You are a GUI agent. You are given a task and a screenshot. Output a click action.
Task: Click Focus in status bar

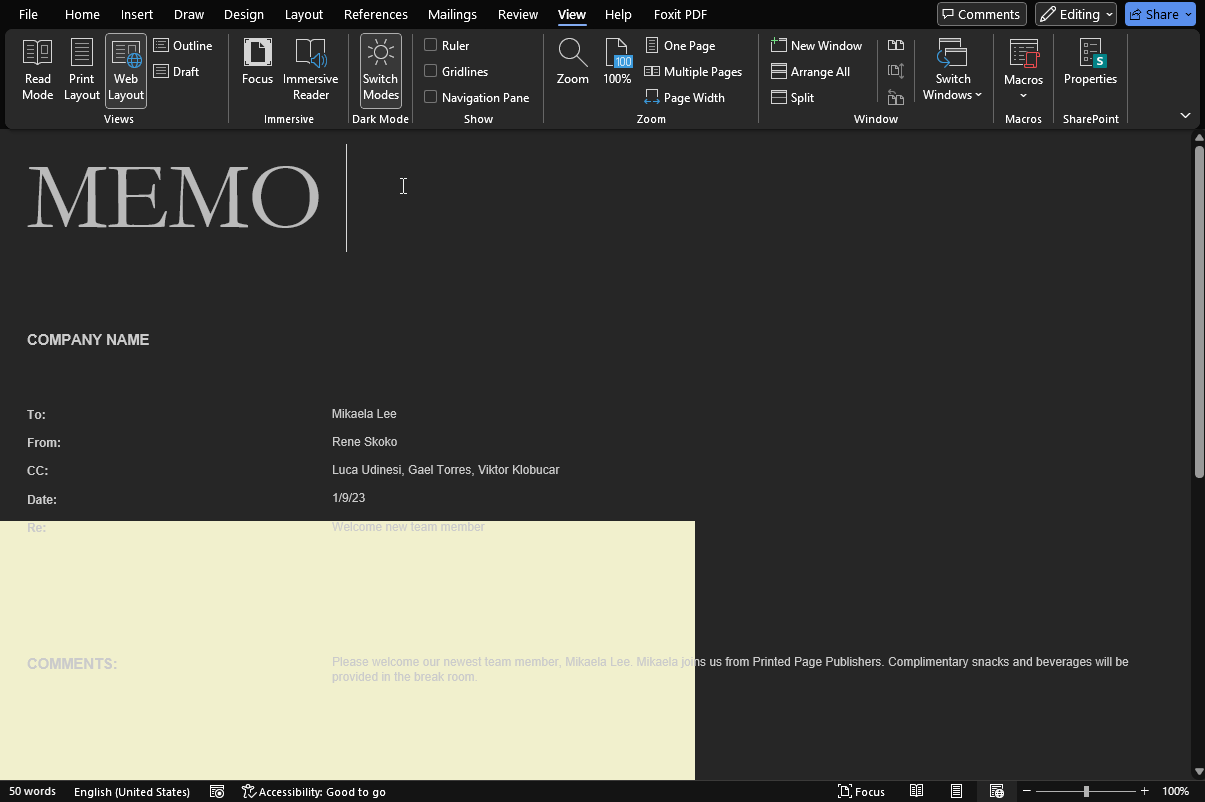[861, 792]
